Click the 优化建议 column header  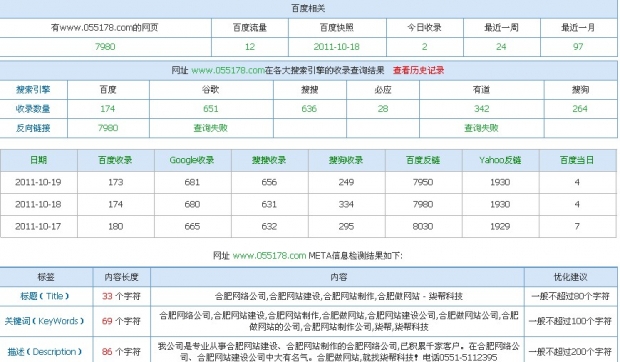point(571,277)
